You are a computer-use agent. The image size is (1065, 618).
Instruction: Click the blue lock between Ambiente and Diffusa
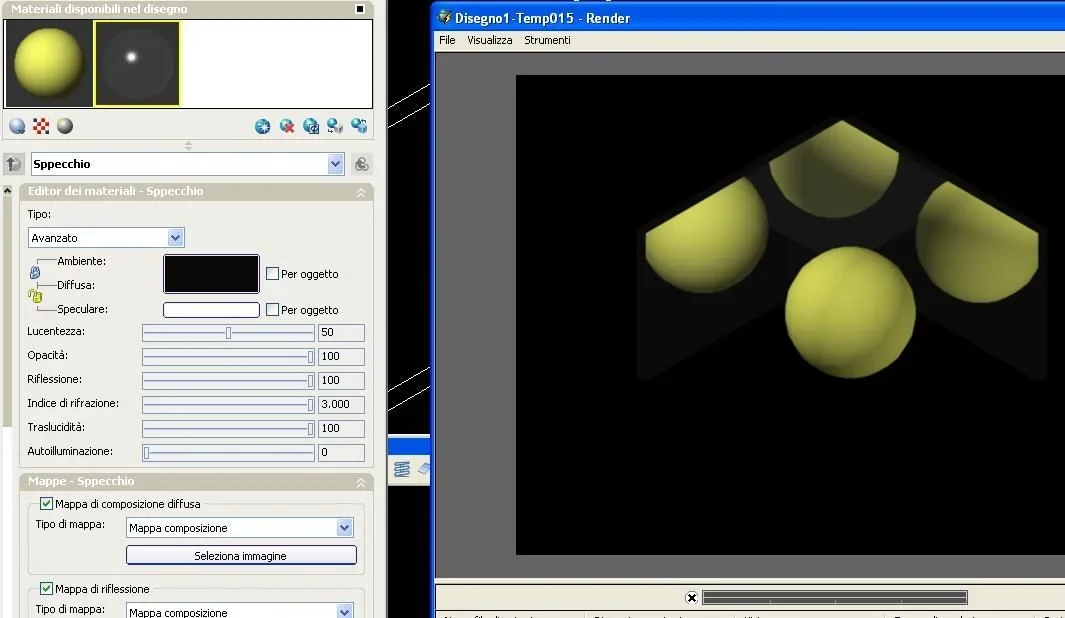(x=34, y=272)
